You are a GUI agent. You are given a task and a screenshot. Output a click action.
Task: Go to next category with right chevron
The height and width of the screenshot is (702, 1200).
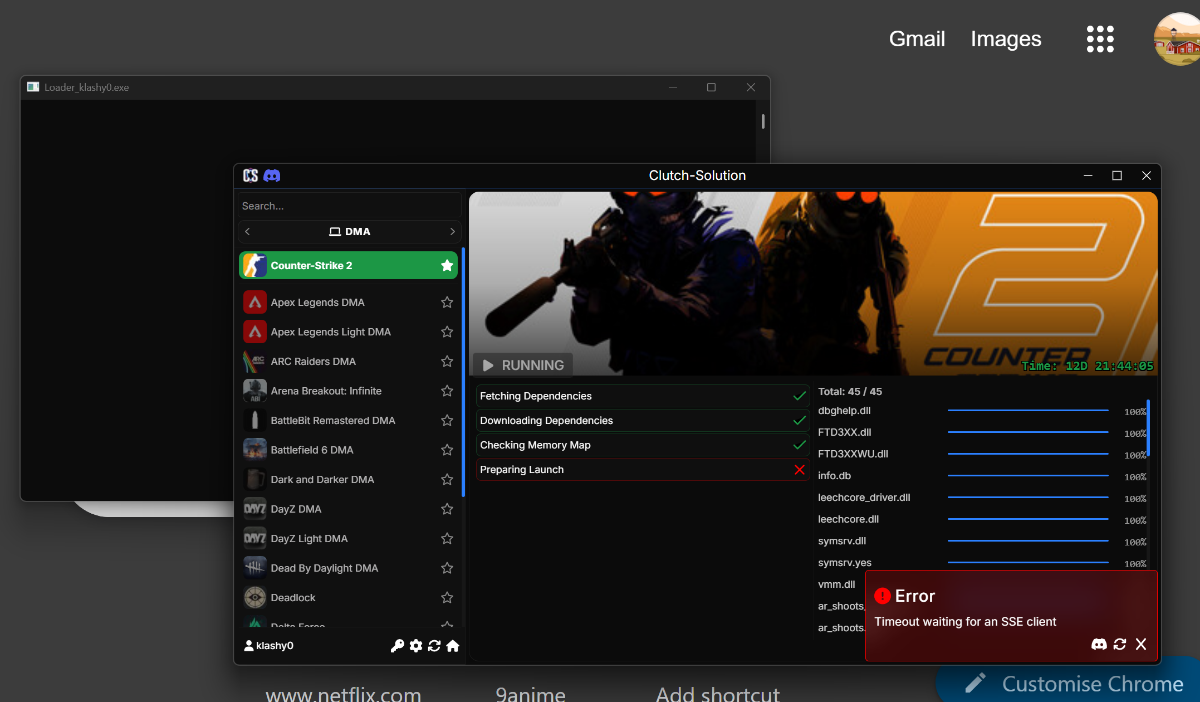[452, 232]
